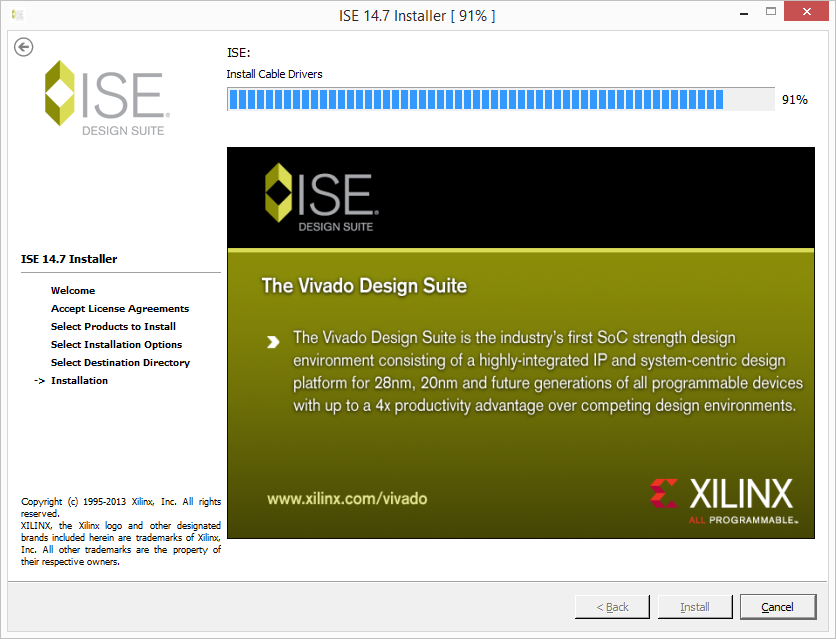Click the Cancel button
The width and height of the screenshot is (836, 639).
point(777,606)
